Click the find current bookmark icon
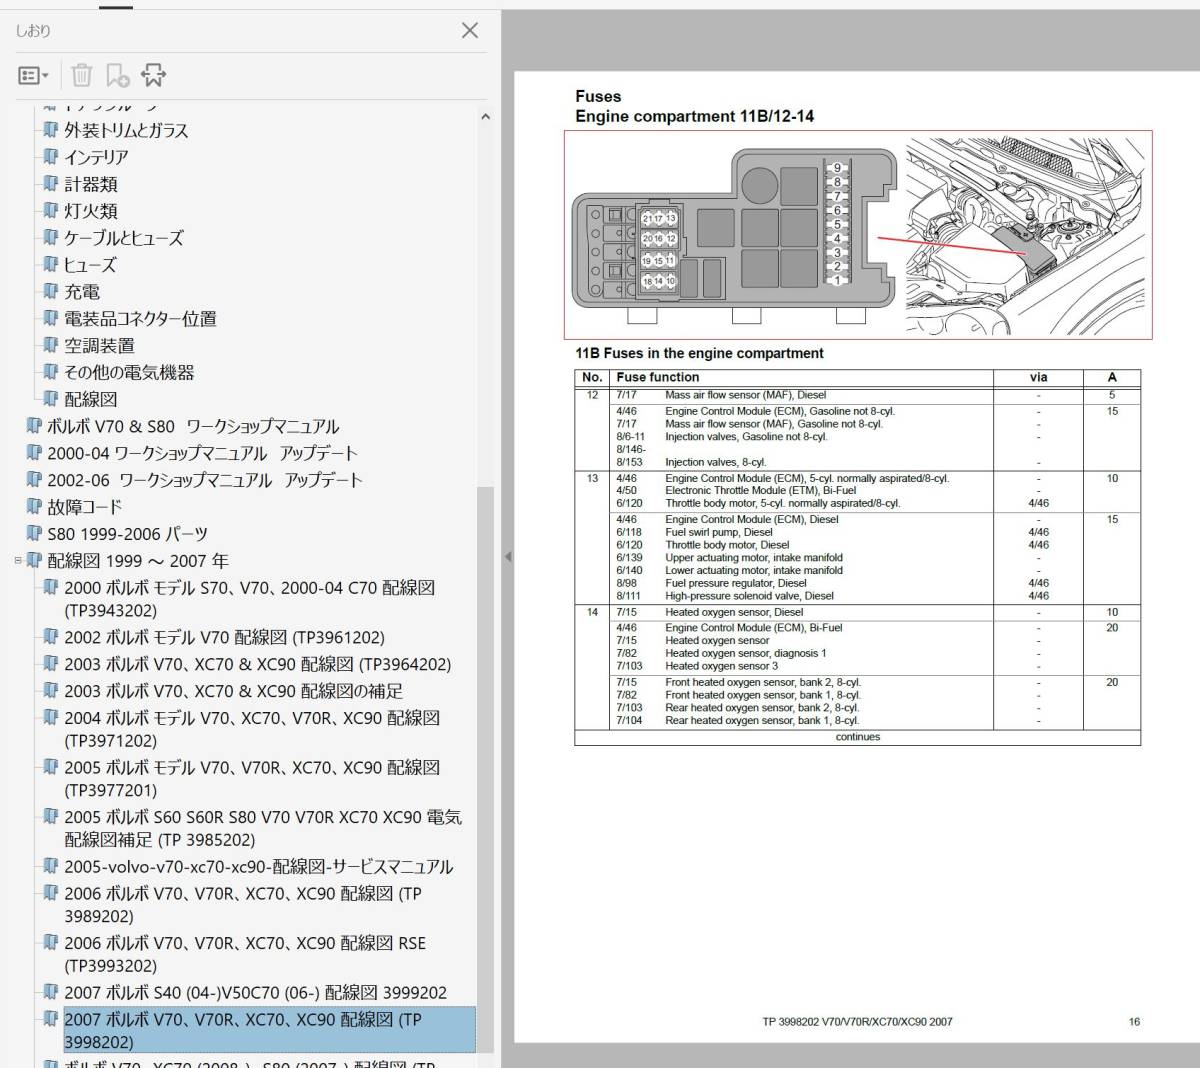Image resolution: width=1200 pixels, height=1068 pixels. (x=153, y=76)
